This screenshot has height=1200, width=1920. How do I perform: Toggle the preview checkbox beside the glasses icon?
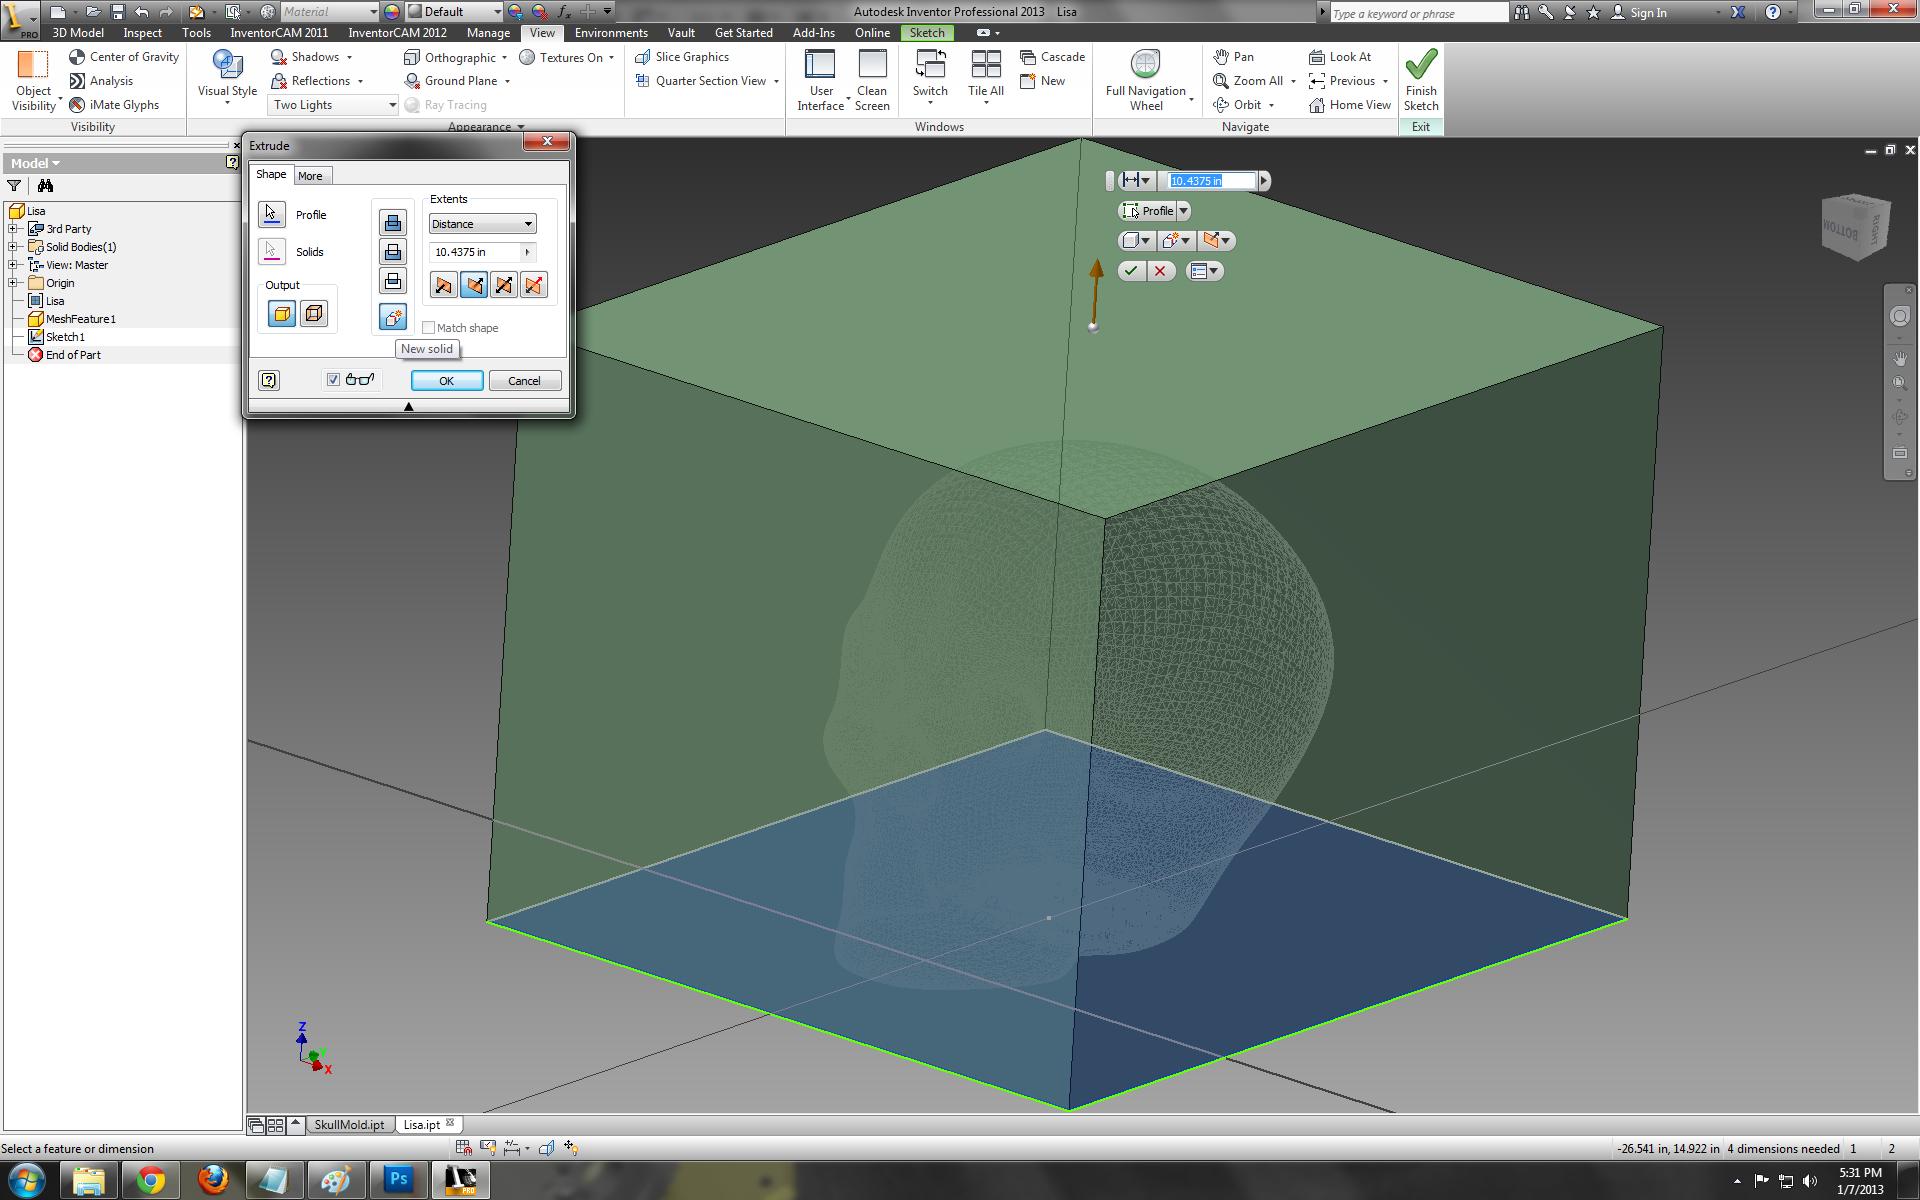[333, 380]
